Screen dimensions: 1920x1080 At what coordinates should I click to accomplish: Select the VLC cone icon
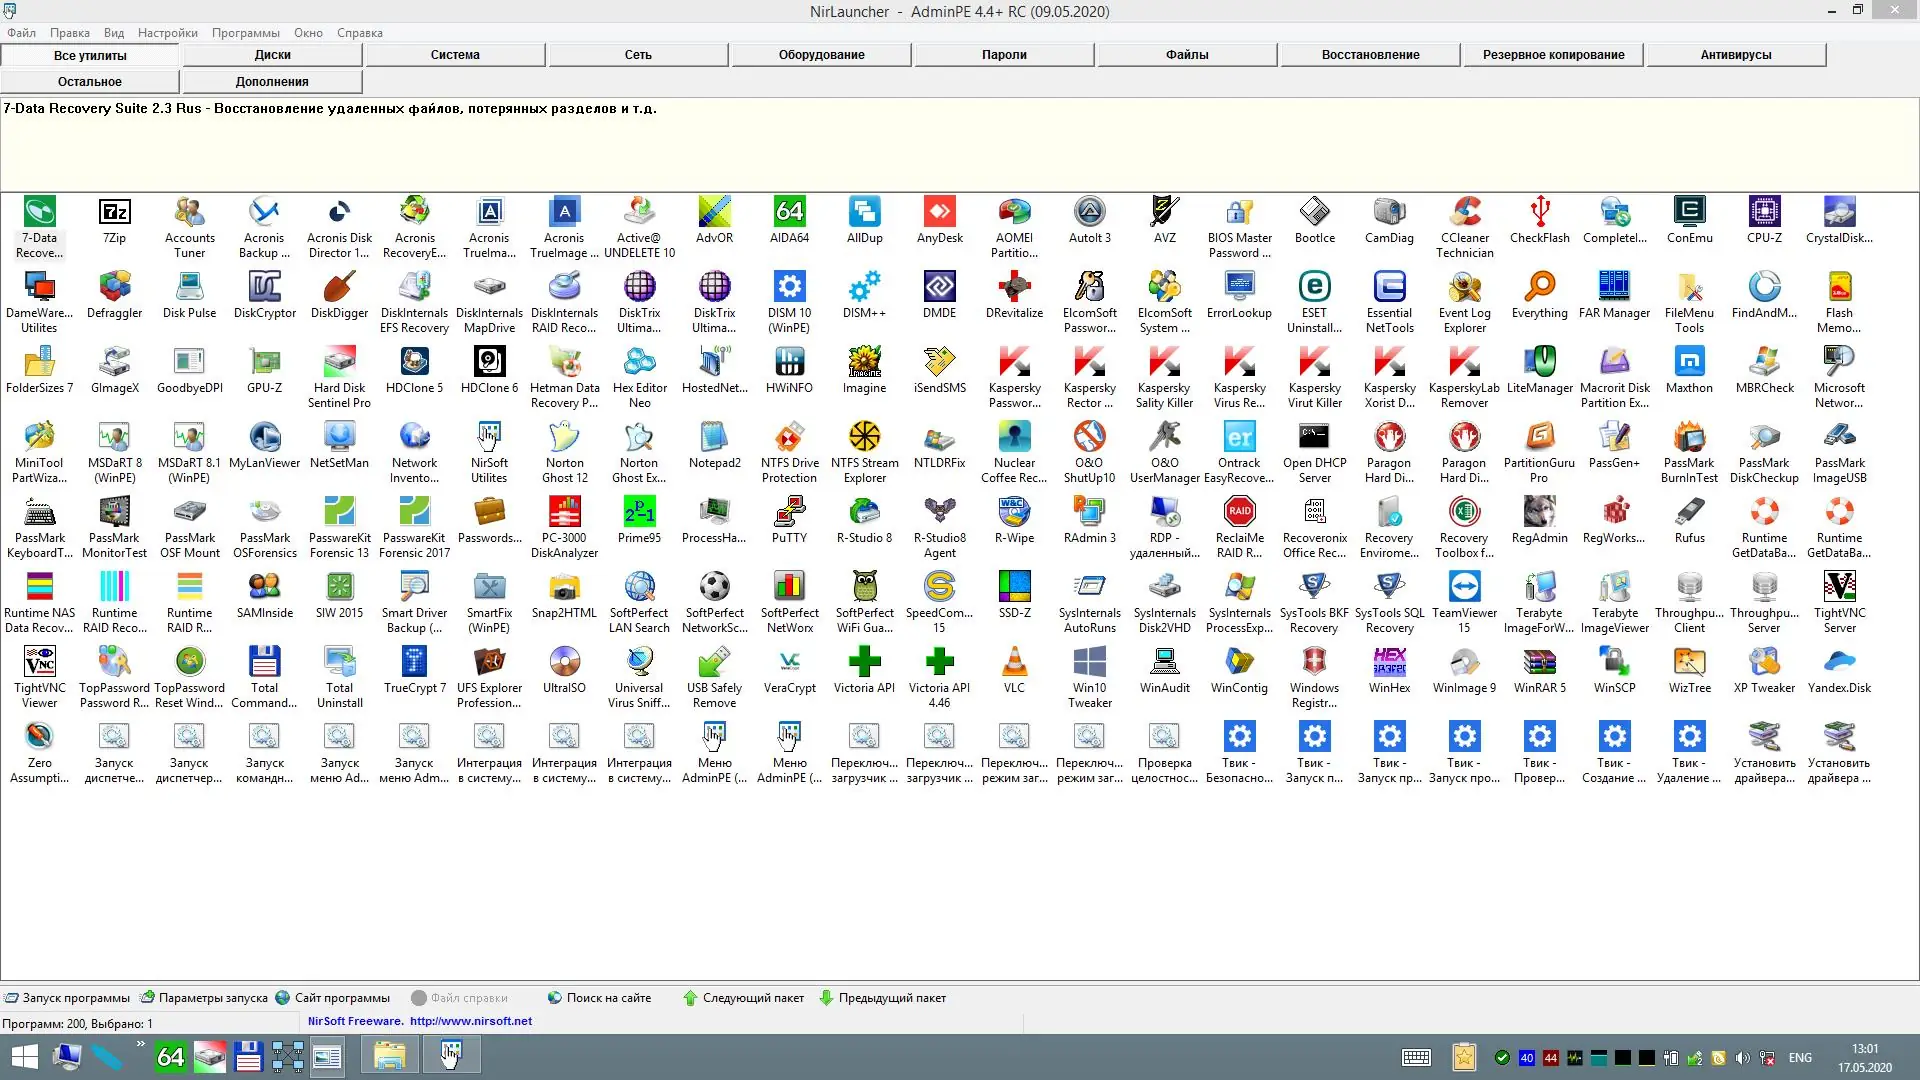1014,662
